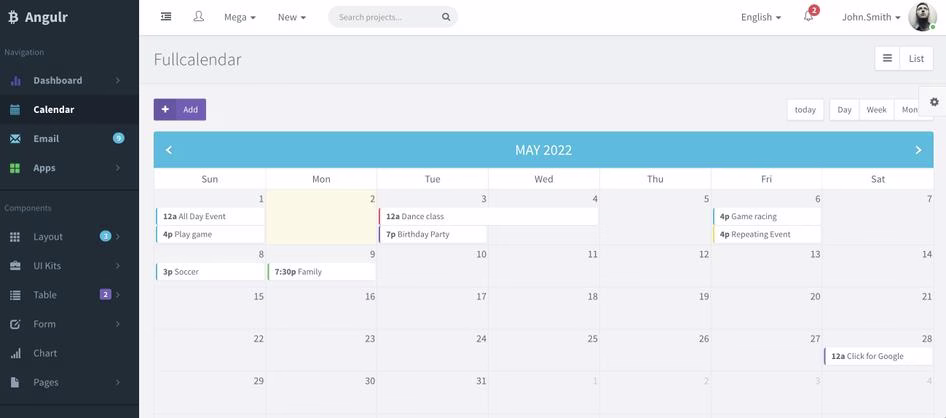Click the hamburger list-view icon button

tap(887, 59)
